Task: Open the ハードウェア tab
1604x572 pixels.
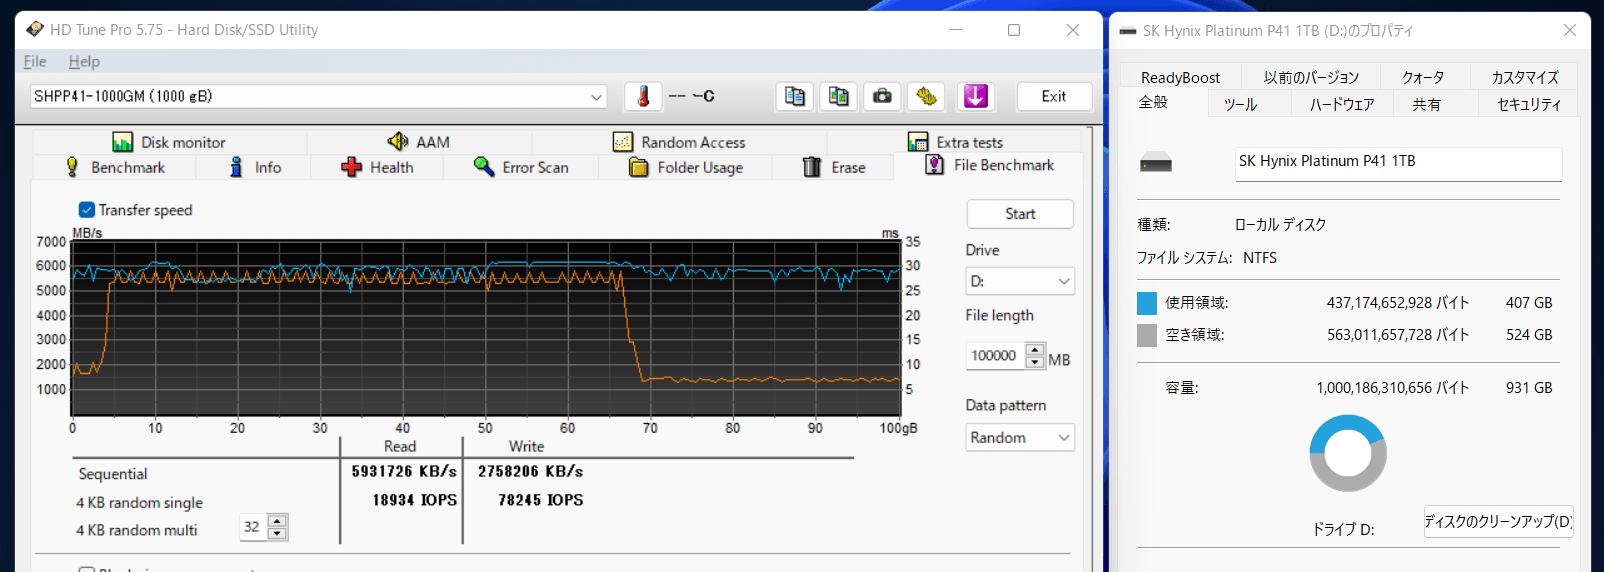Action: pyautogui.click(x=1342, y=104)
